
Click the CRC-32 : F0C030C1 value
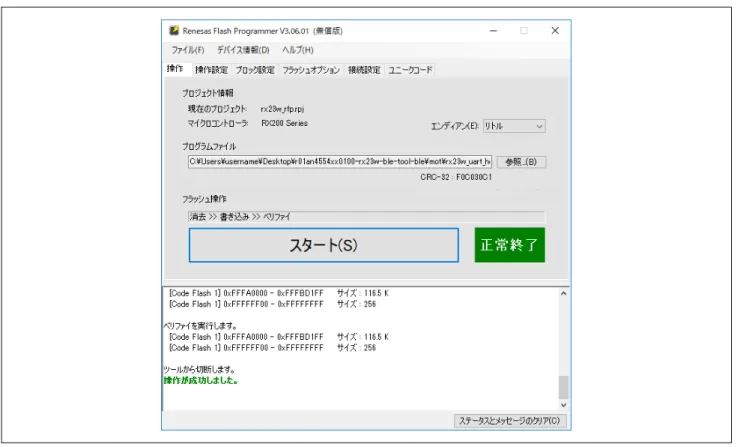[456, 177]
